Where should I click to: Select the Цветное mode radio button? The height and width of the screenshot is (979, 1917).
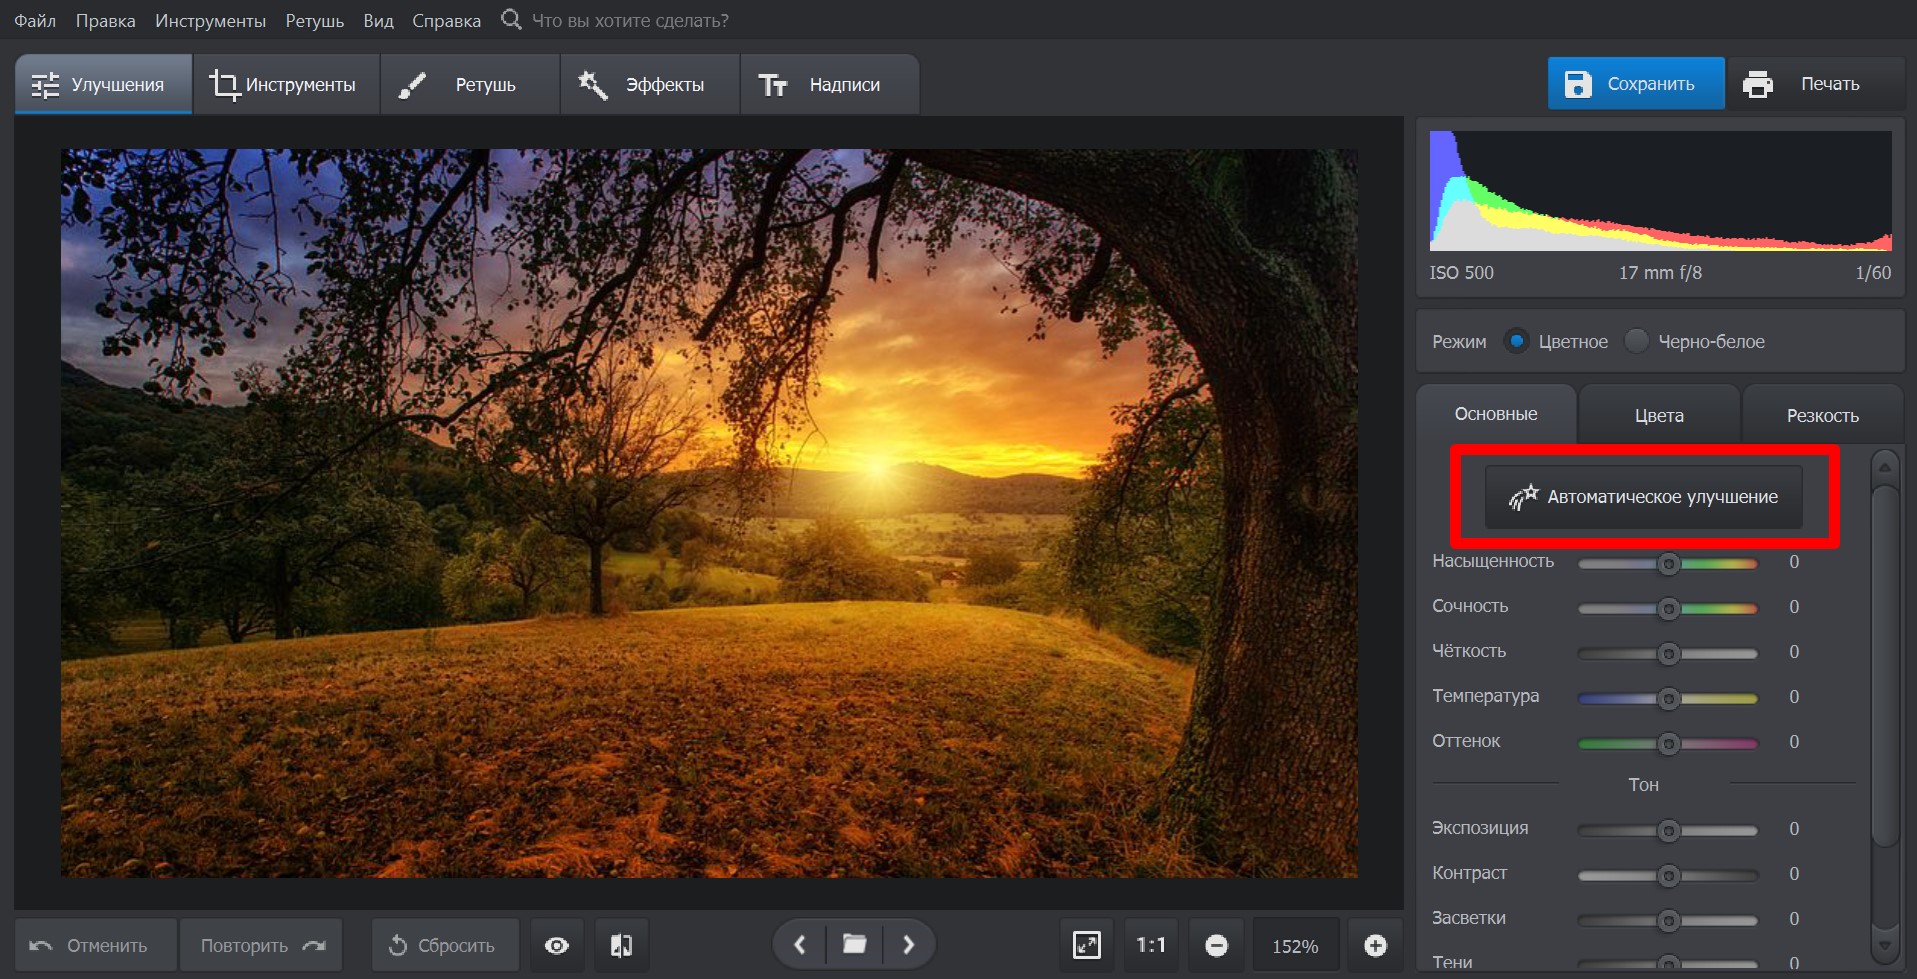pyautogui.click(x=1516, y=341)
